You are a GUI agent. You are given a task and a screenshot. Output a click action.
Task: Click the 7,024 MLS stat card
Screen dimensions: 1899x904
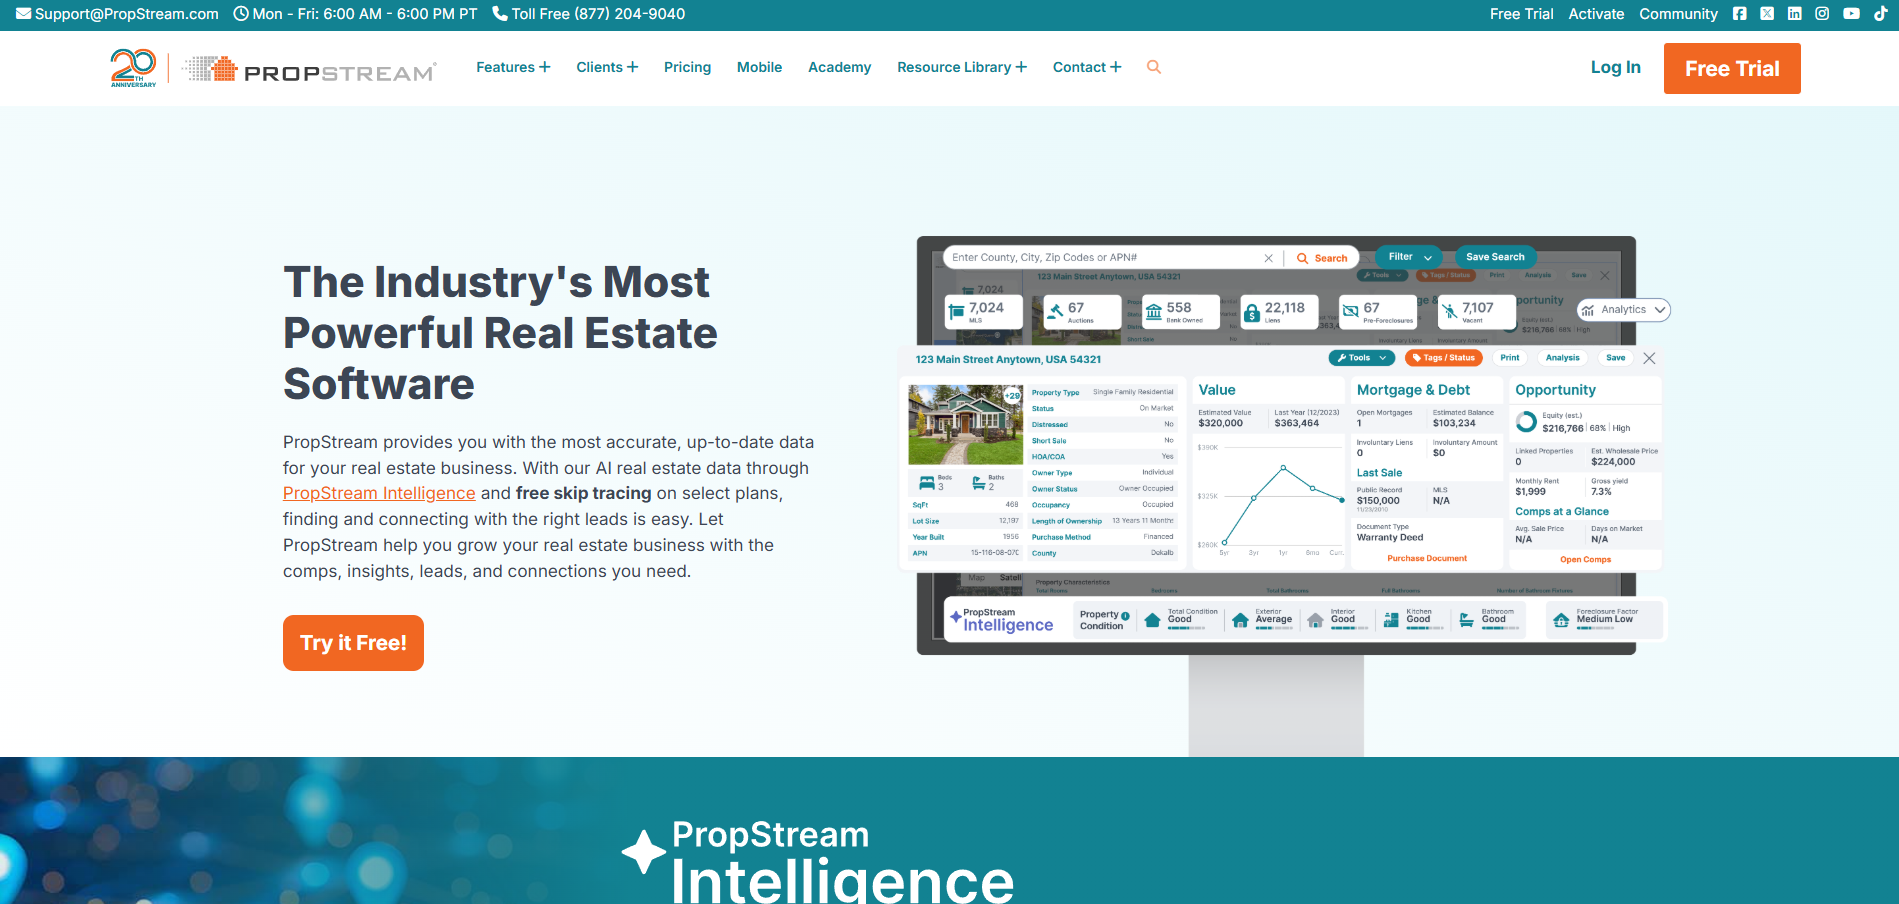pyautogui.click(x=984, y=312)
